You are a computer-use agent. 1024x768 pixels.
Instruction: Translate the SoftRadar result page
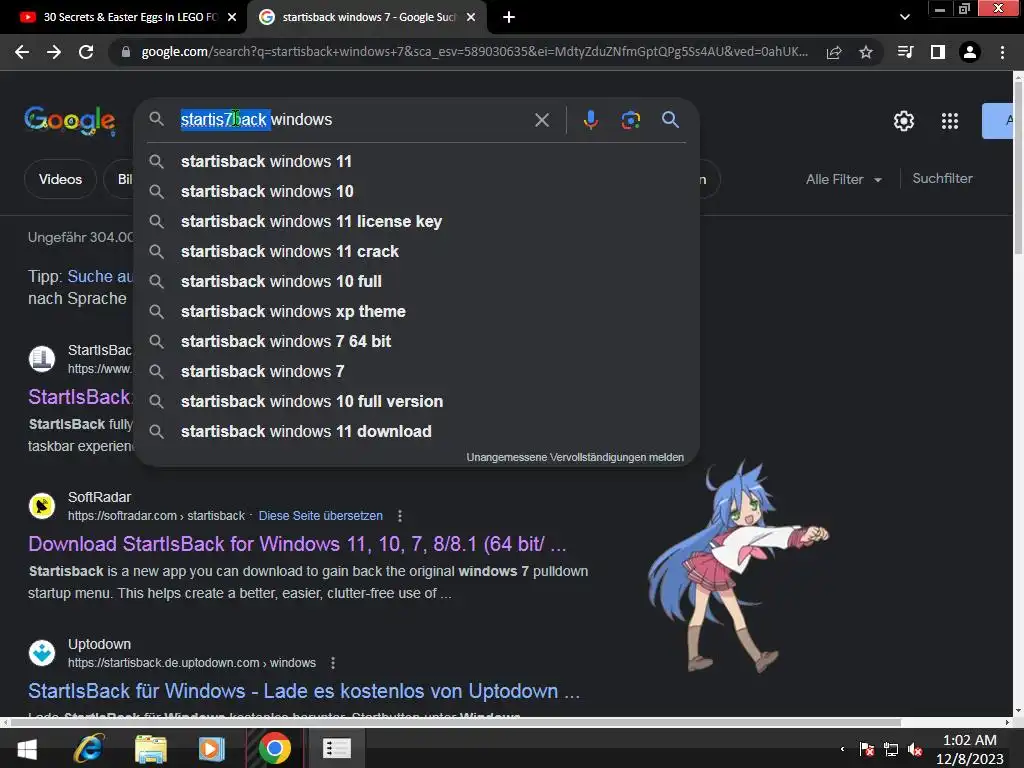[x=321, y=516]
